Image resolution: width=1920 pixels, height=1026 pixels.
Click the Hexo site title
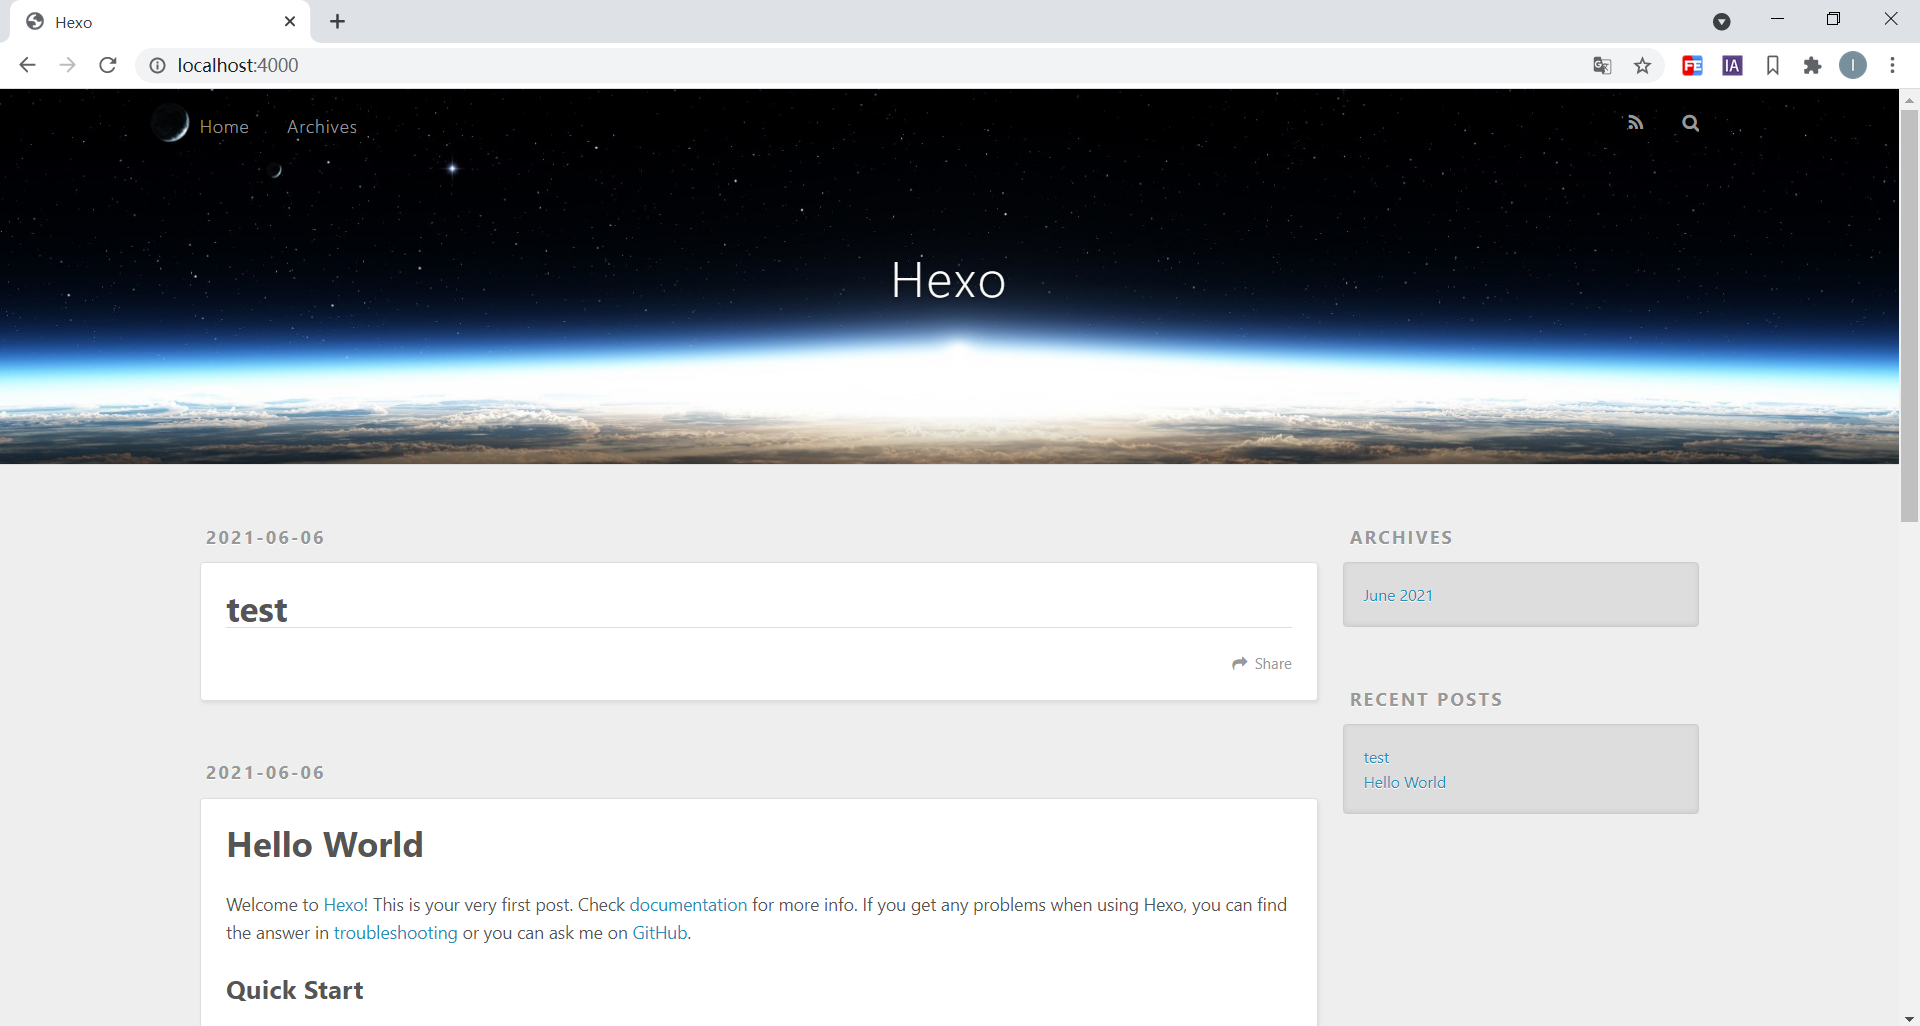click(x=948, y=280)
